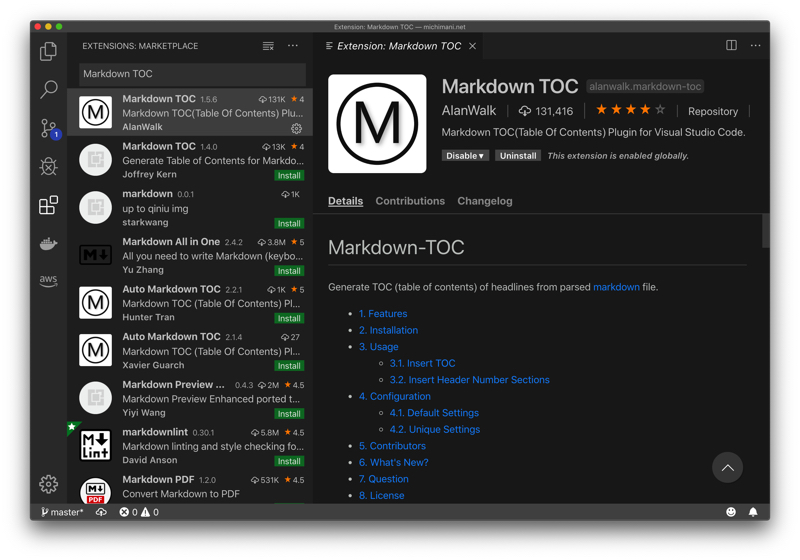Click the Markdown TOC search field
This screenshot has height=560, width=800.
pos(192,74)
